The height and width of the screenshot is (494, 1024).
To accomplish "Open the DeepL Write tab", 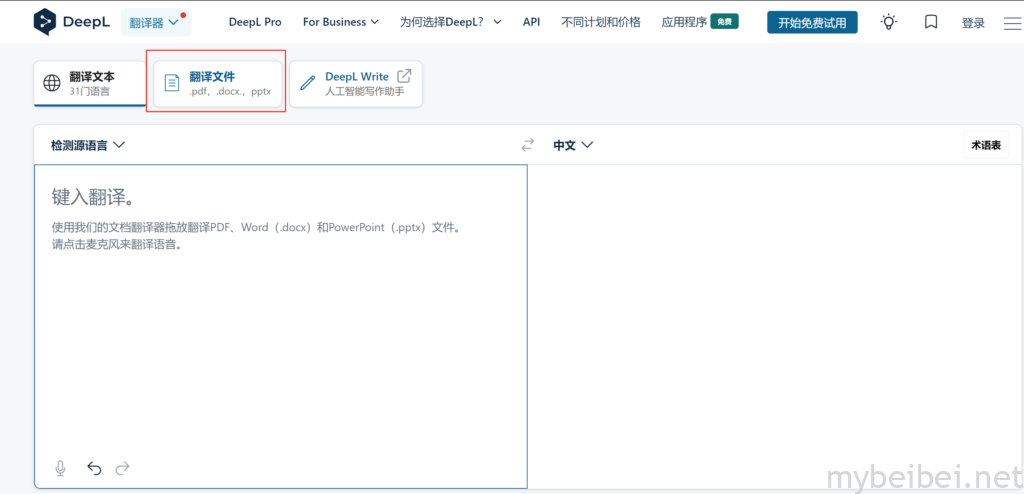I will click(x=355, y=83).
